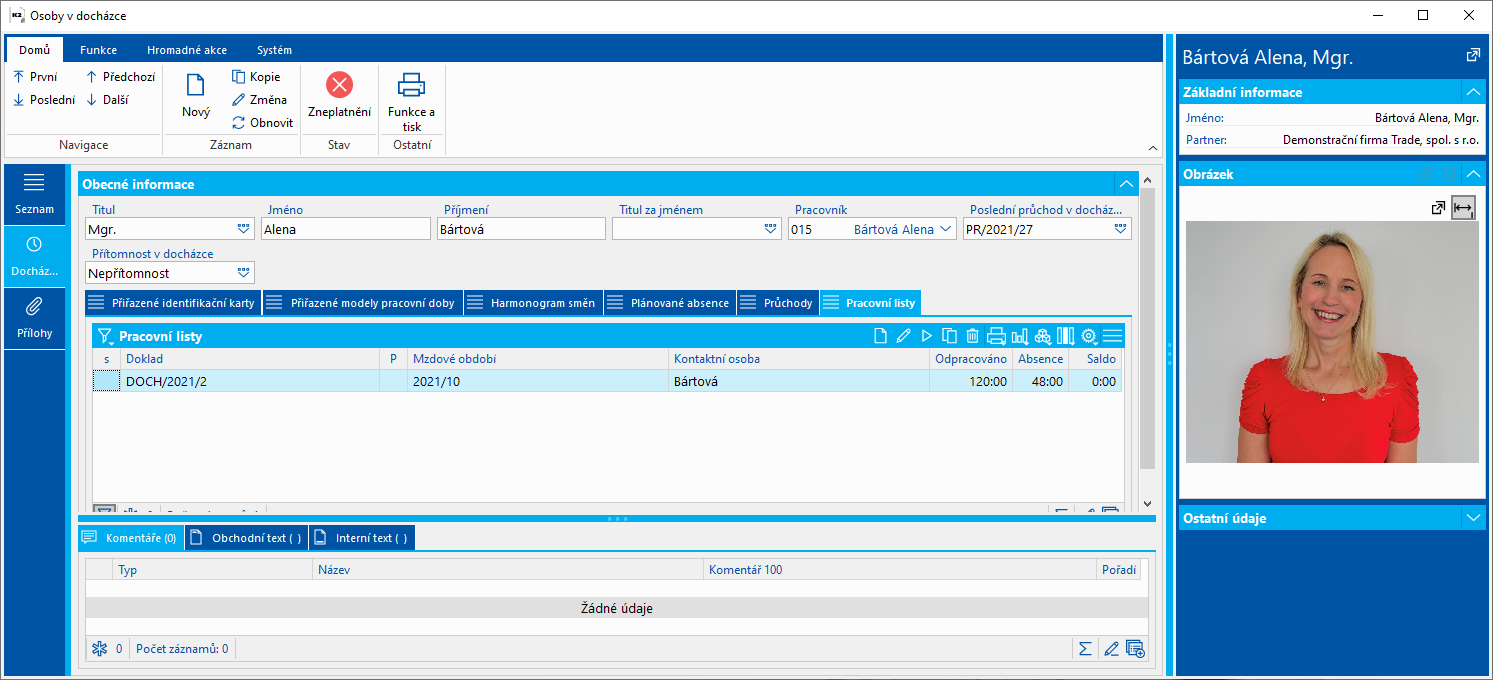Toggle the fit-width picture icon
The image size is (1493, 680).
(x=1463, y=208)
